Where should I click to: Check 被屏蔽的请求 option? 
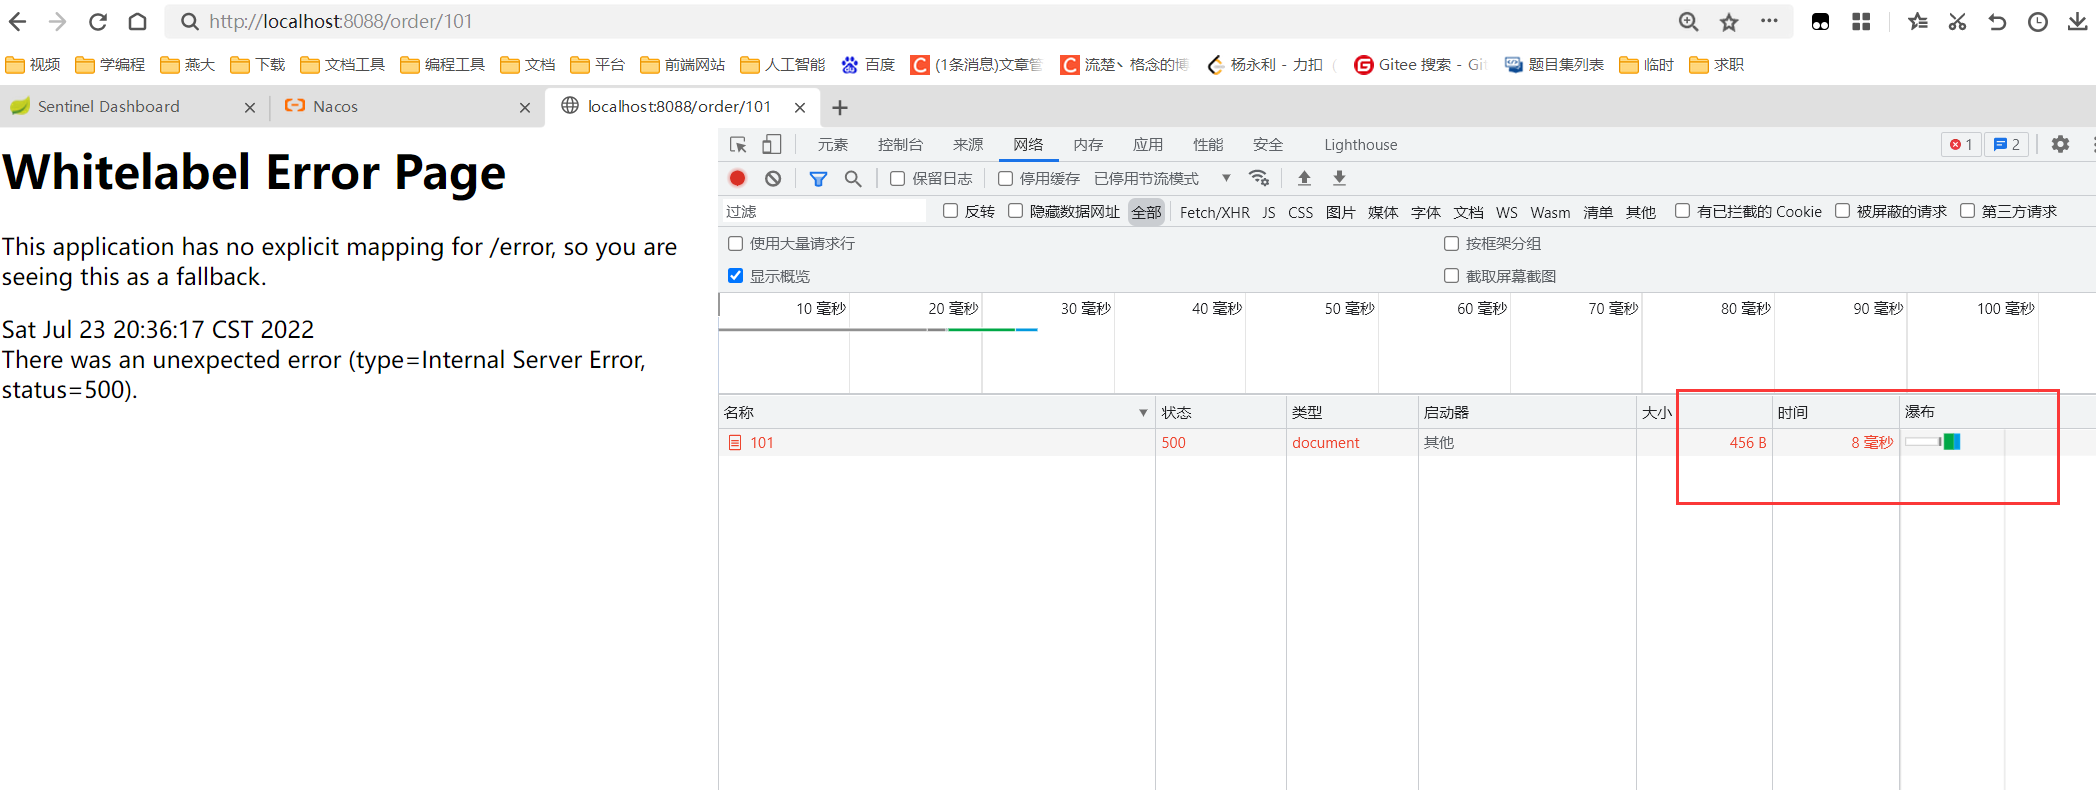click(x=1842, y=210)
